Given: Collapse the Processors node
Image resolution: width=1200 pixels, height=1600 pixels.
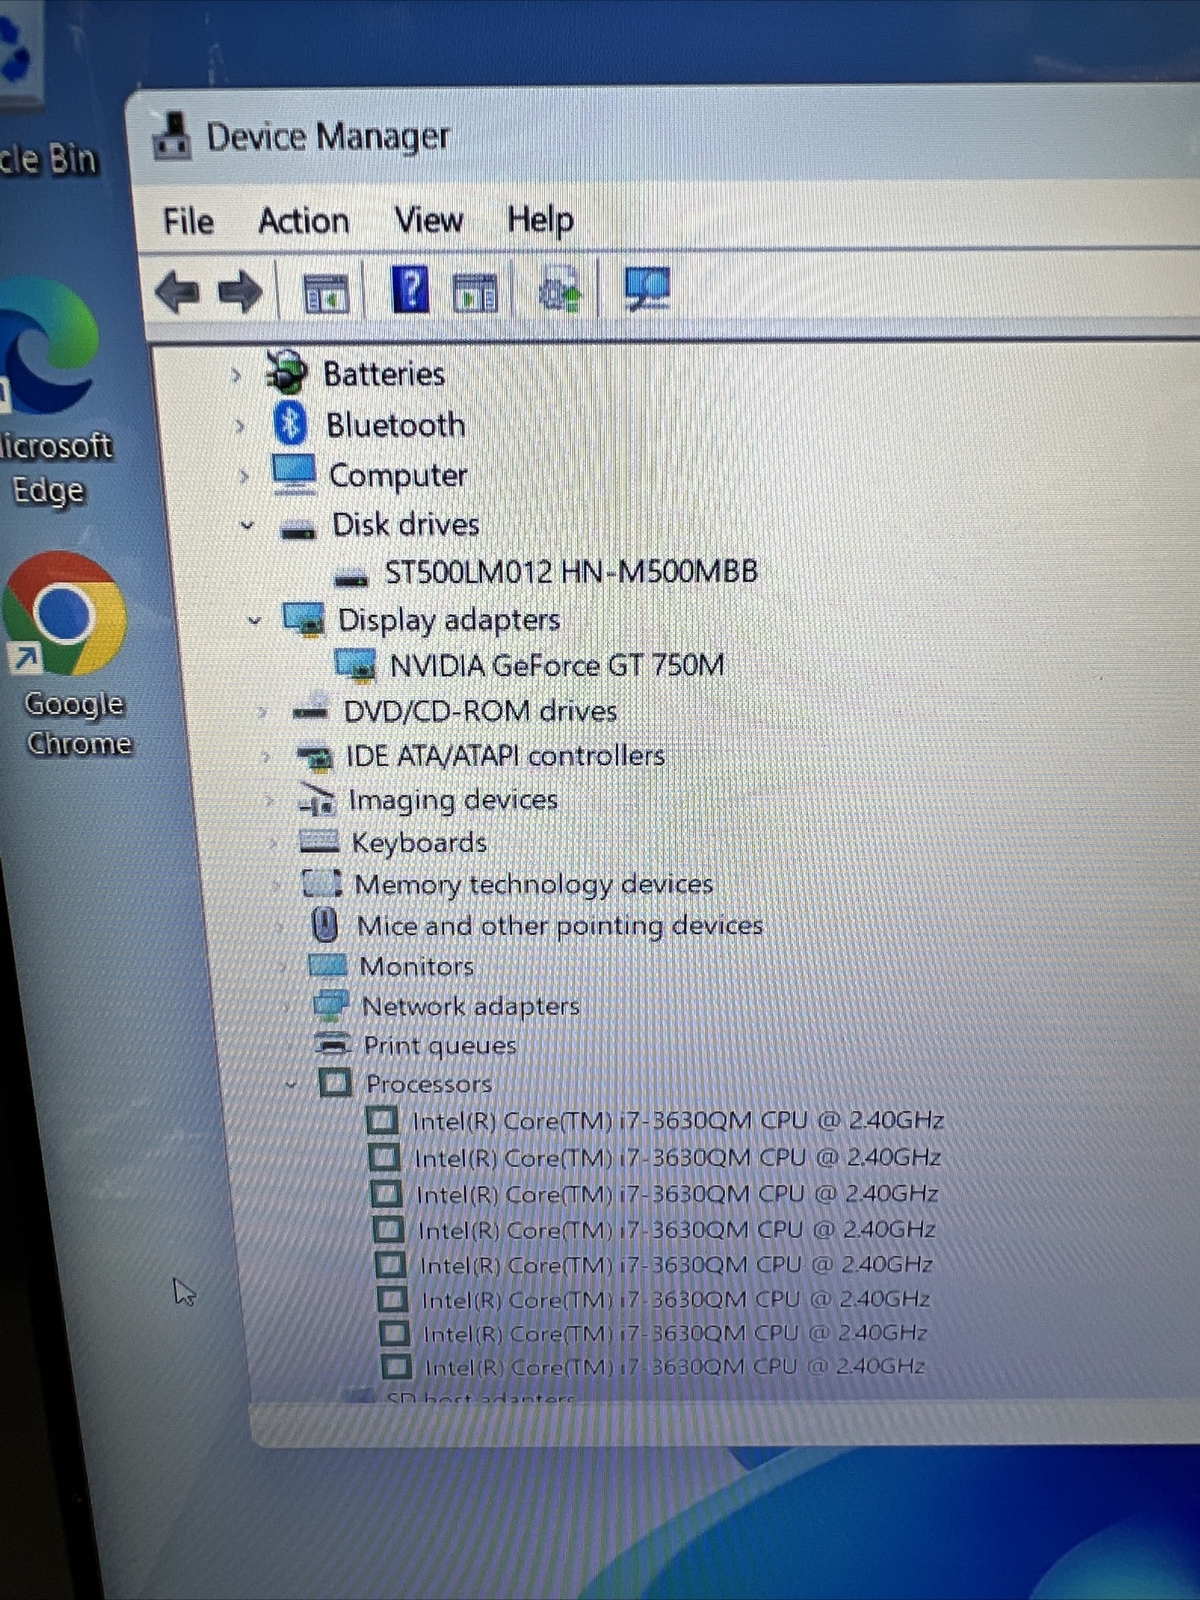Looking at the screenshot, I should click(x=291, y=1084).
